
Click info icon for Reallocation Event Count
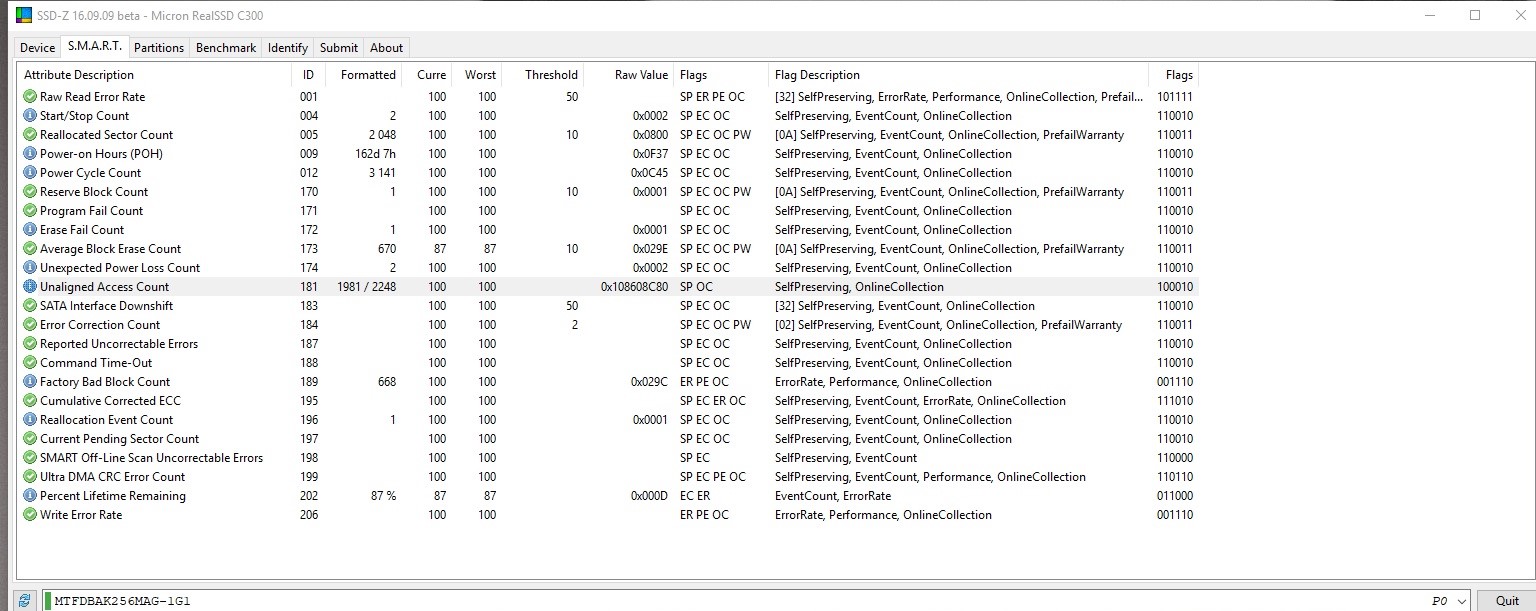[x=30, y=420]
